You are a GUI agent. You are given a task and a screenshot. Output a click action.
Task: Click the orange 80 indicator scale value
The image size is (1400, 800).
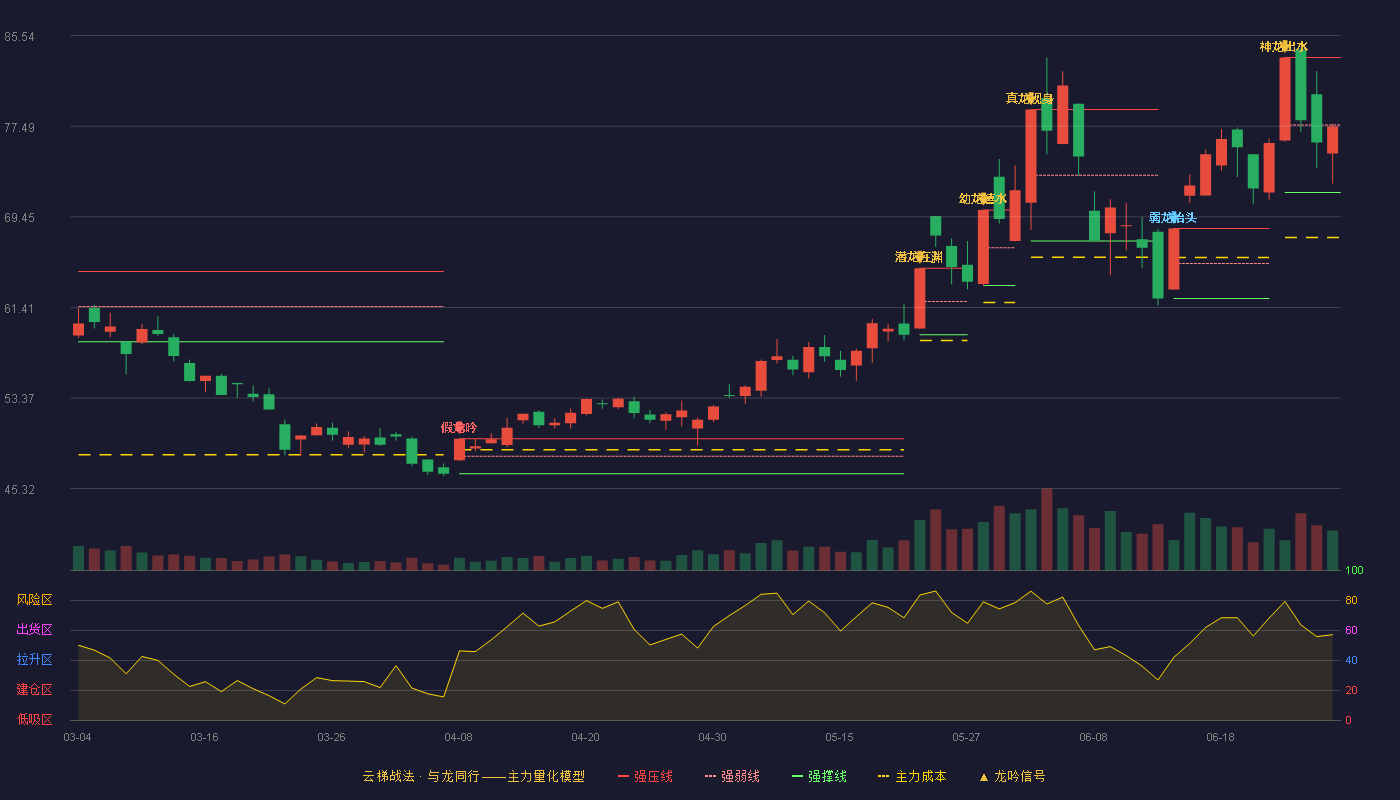click(1351, 600)
